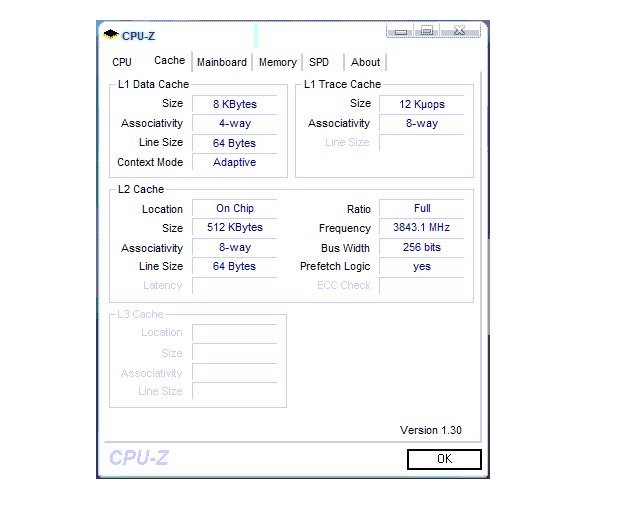Close the CPU-Z window
The image size is (640, 512).
coord(460,31)
